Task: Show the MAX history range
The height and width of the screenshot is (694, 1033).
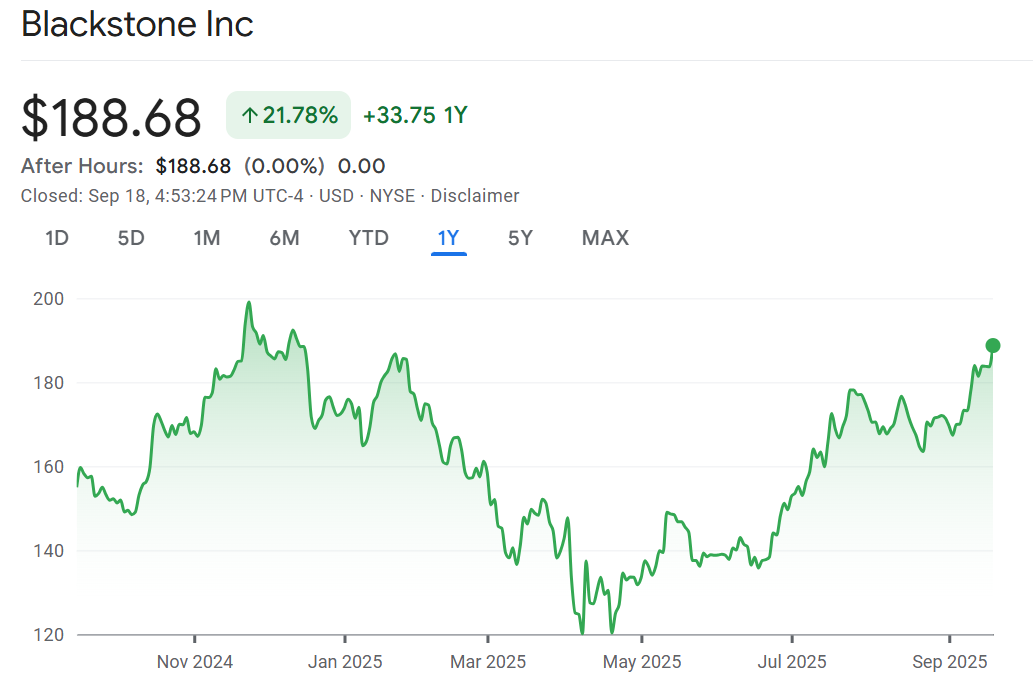Action: click(x=605, y=238)
